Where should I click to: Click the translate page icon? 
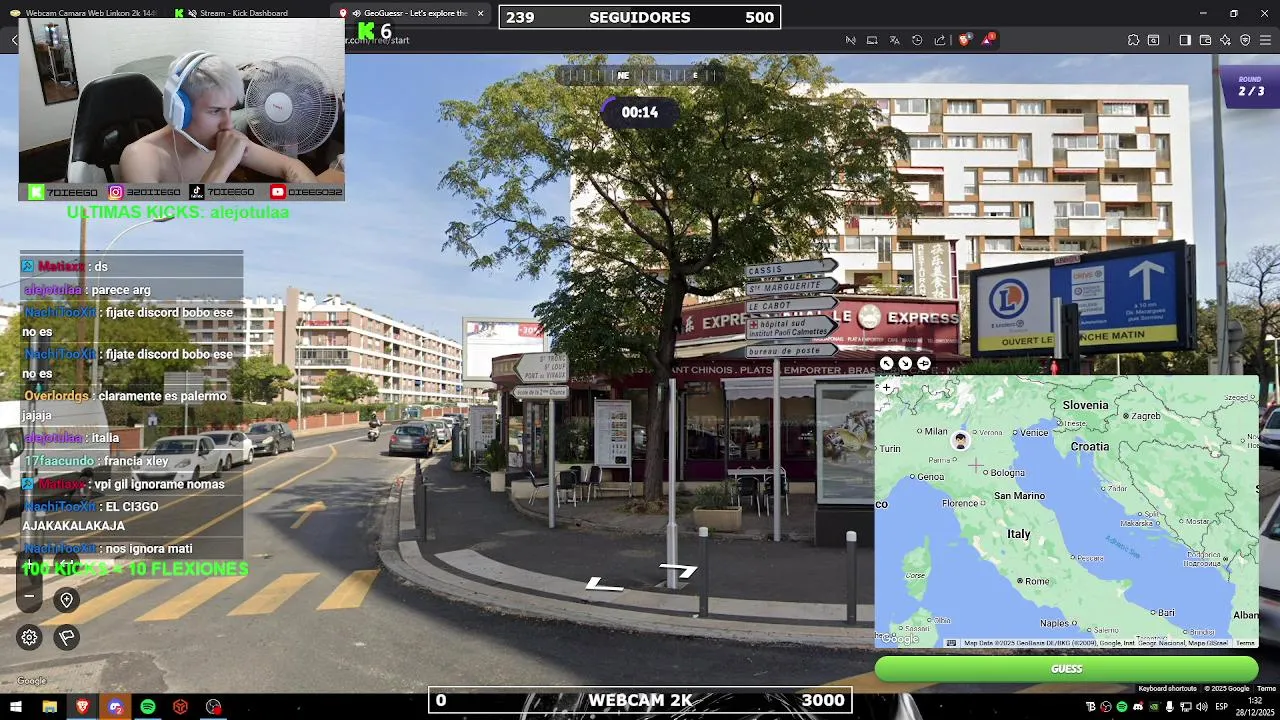pyautogui.click(x=894, y=40)
